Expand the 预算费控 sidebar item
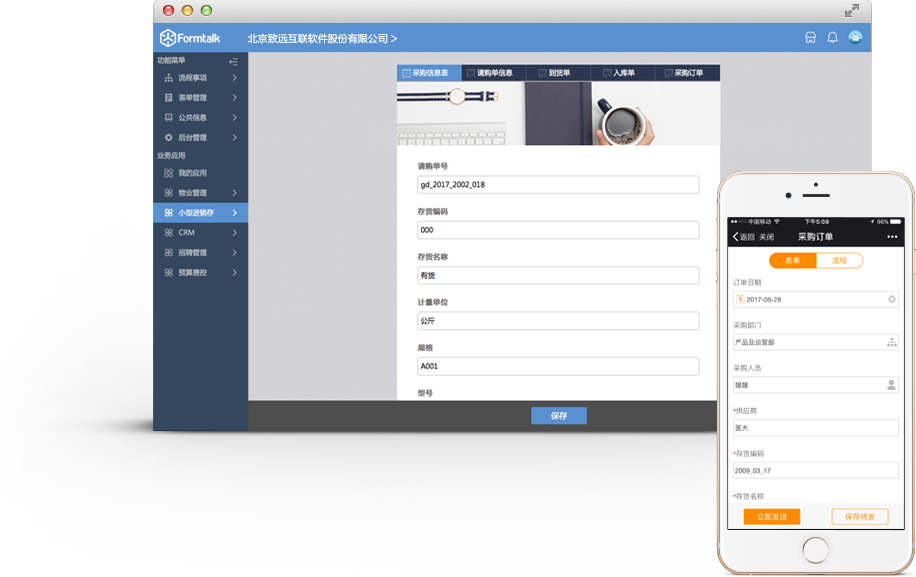Image resolution: width=916 pixels, height=577 pixels. click(200, 272)
